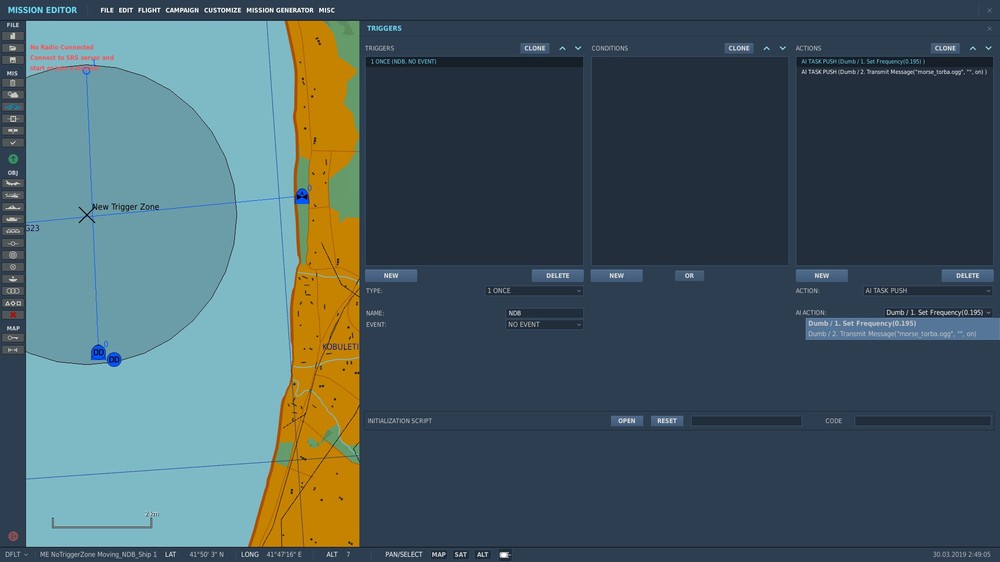
Task: Open the CAMPAIGN menu
Action: point(182,11)
